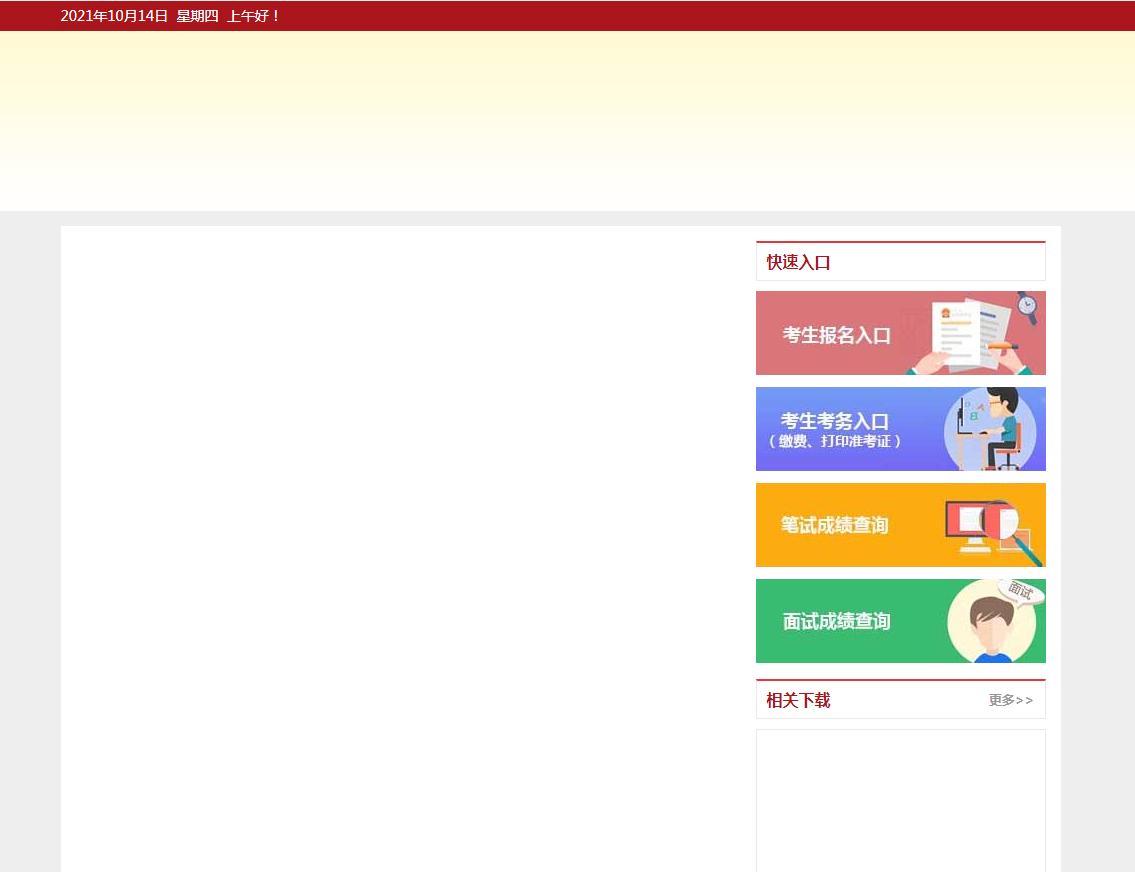This screenshot has width=1135, height=872.
Task: Click the national emblem form icon on registration banner
Action: click(x=948, y=313)
